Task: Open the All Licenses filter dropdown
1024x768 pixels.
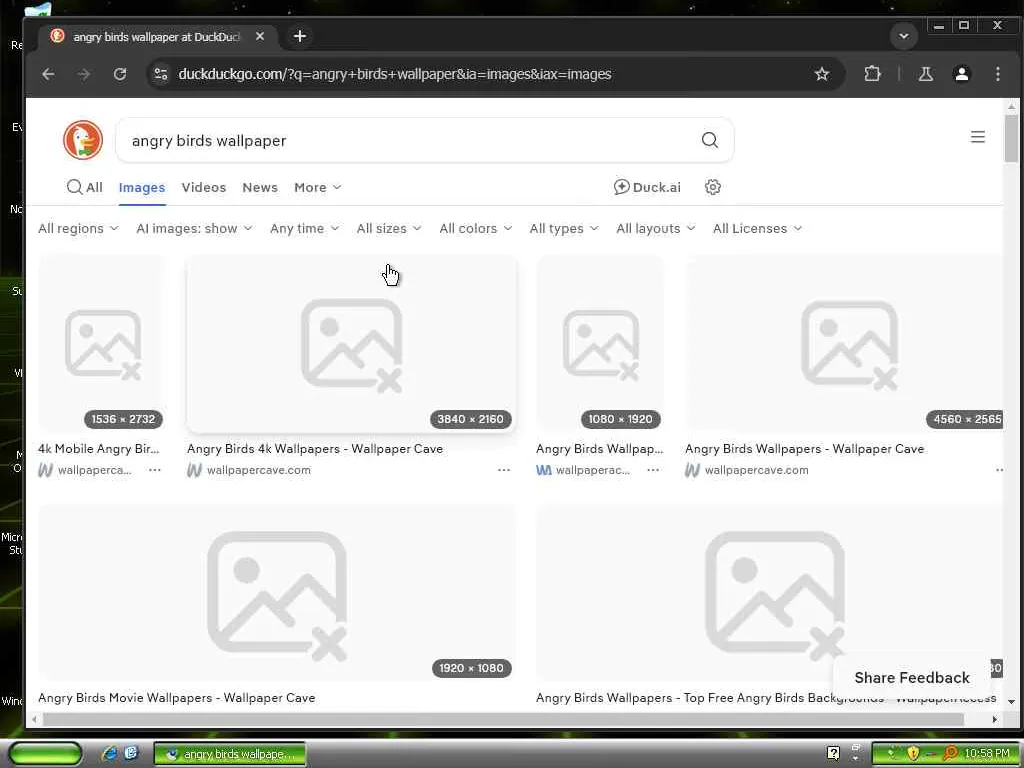Action: (x=757, y=229)
